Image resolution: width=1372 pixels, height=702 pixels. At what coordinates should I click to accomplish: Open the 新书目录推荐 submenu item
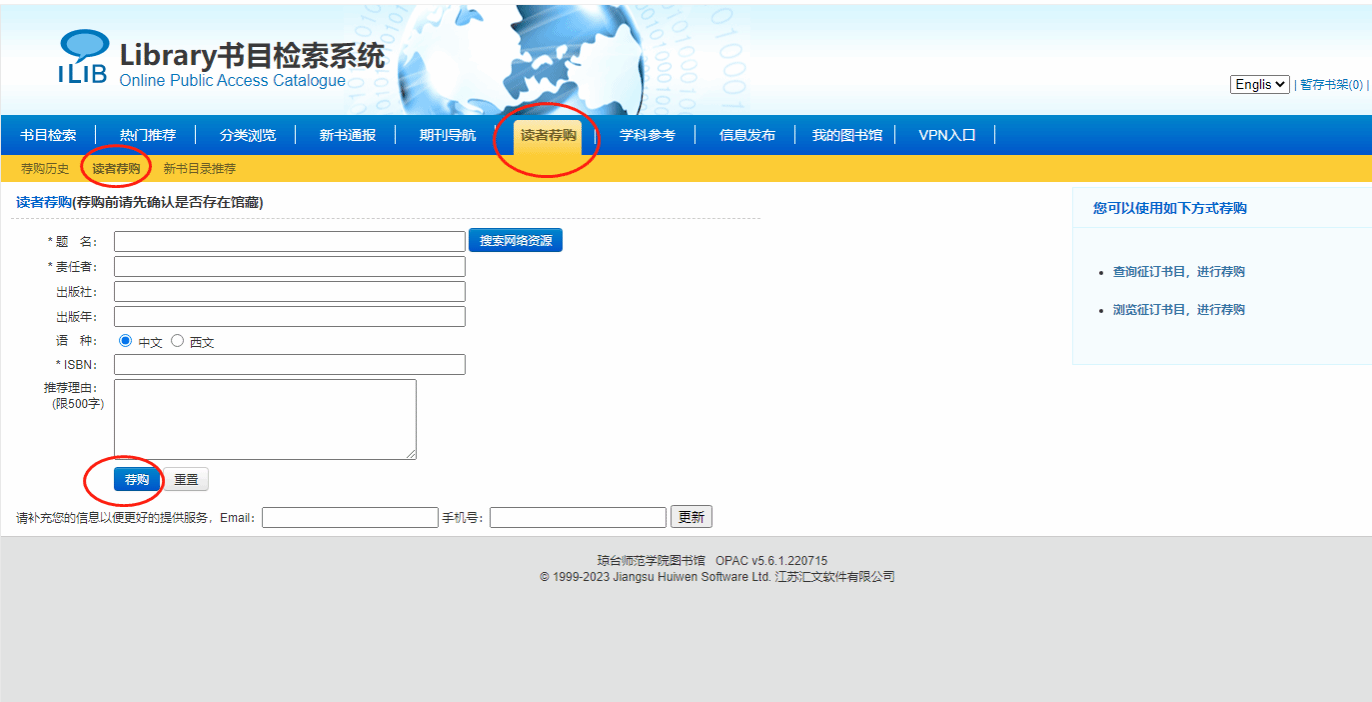pos(200,169)
